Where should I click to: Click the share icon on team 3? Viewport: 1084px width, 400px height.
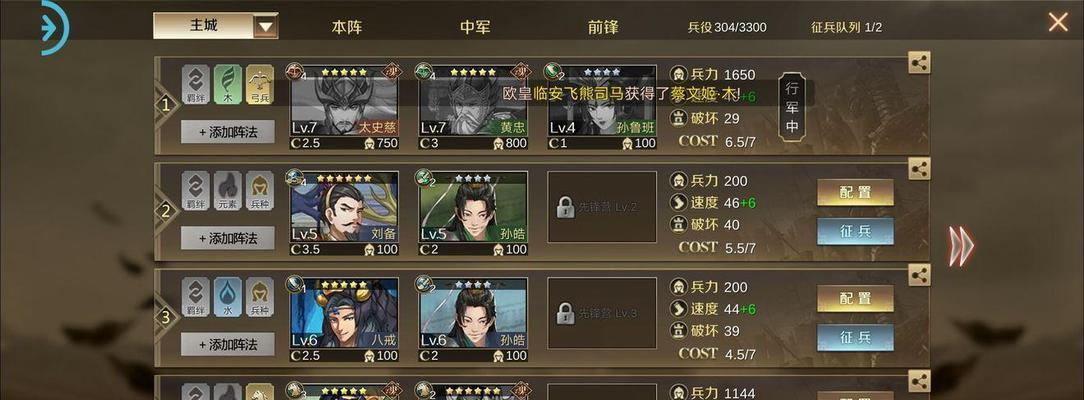click(919, 274)
